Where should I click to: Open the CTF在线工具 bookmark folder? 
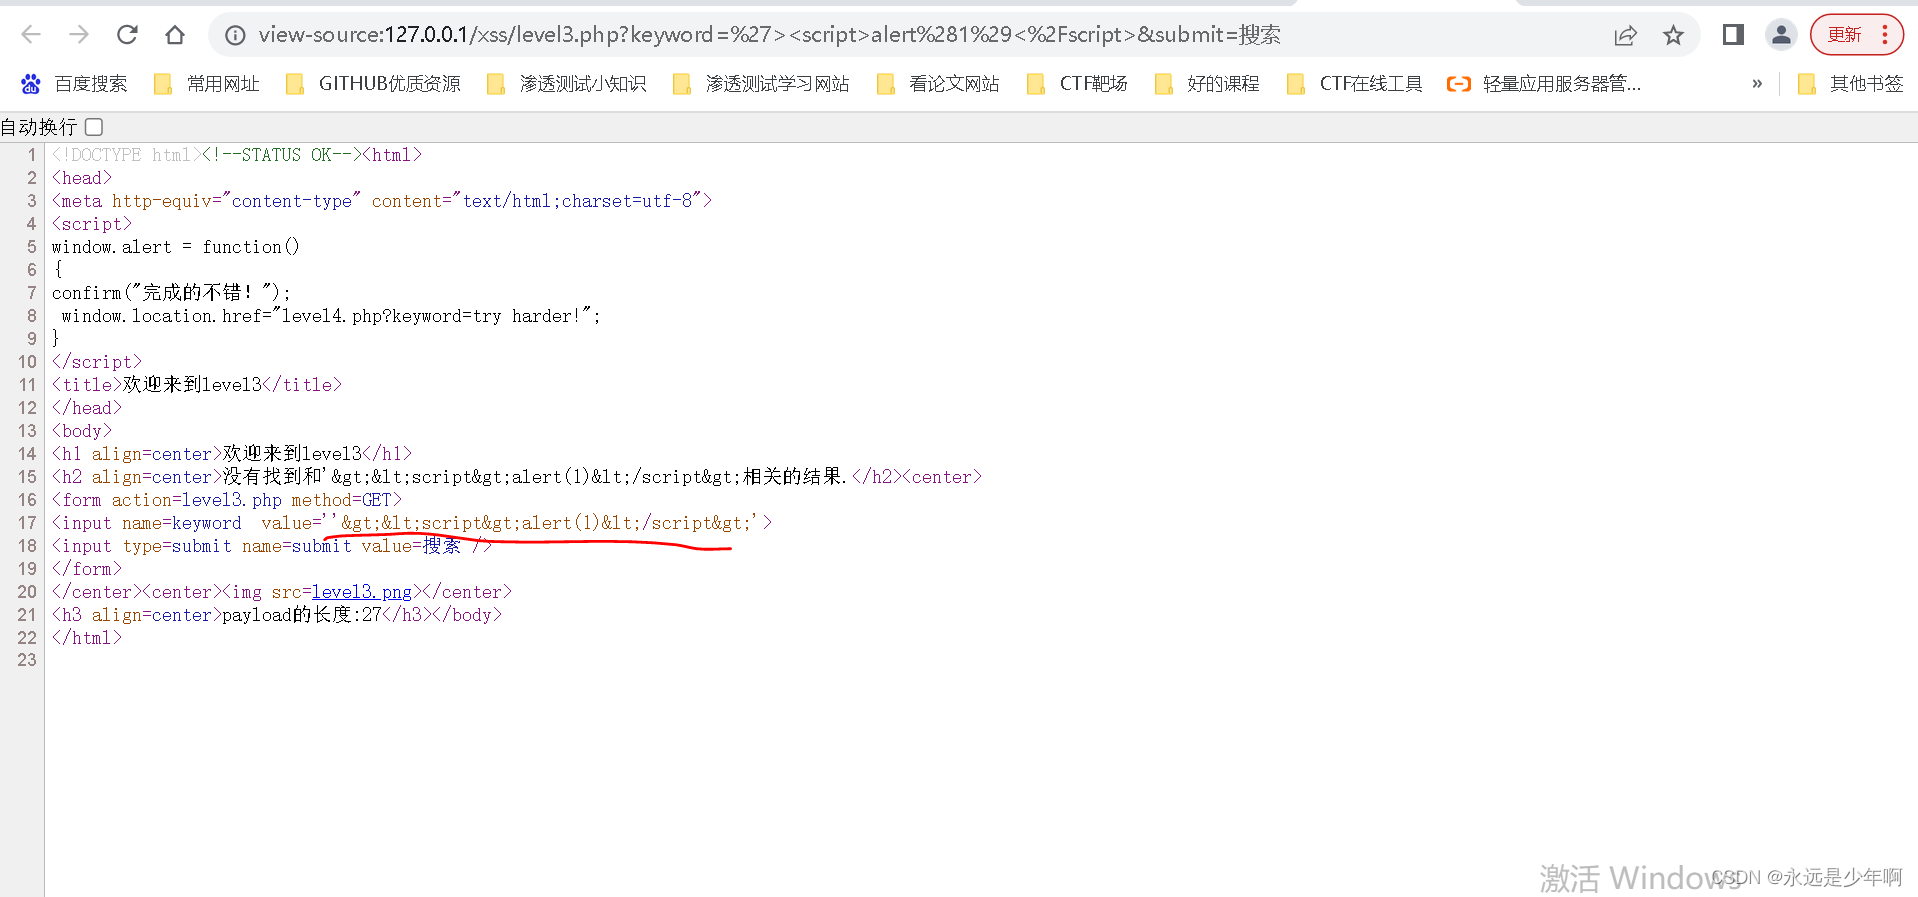click(1355, 84)
